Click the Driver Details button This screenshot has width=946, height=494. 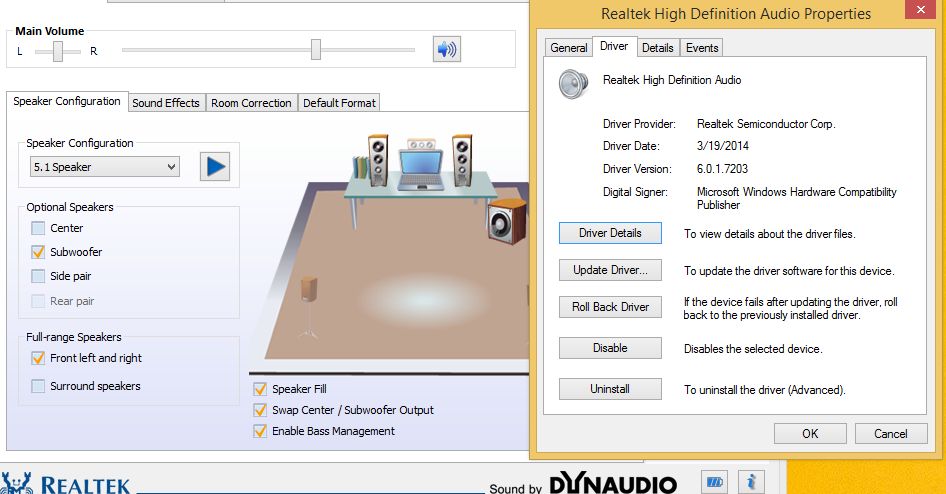click(610, 233)
